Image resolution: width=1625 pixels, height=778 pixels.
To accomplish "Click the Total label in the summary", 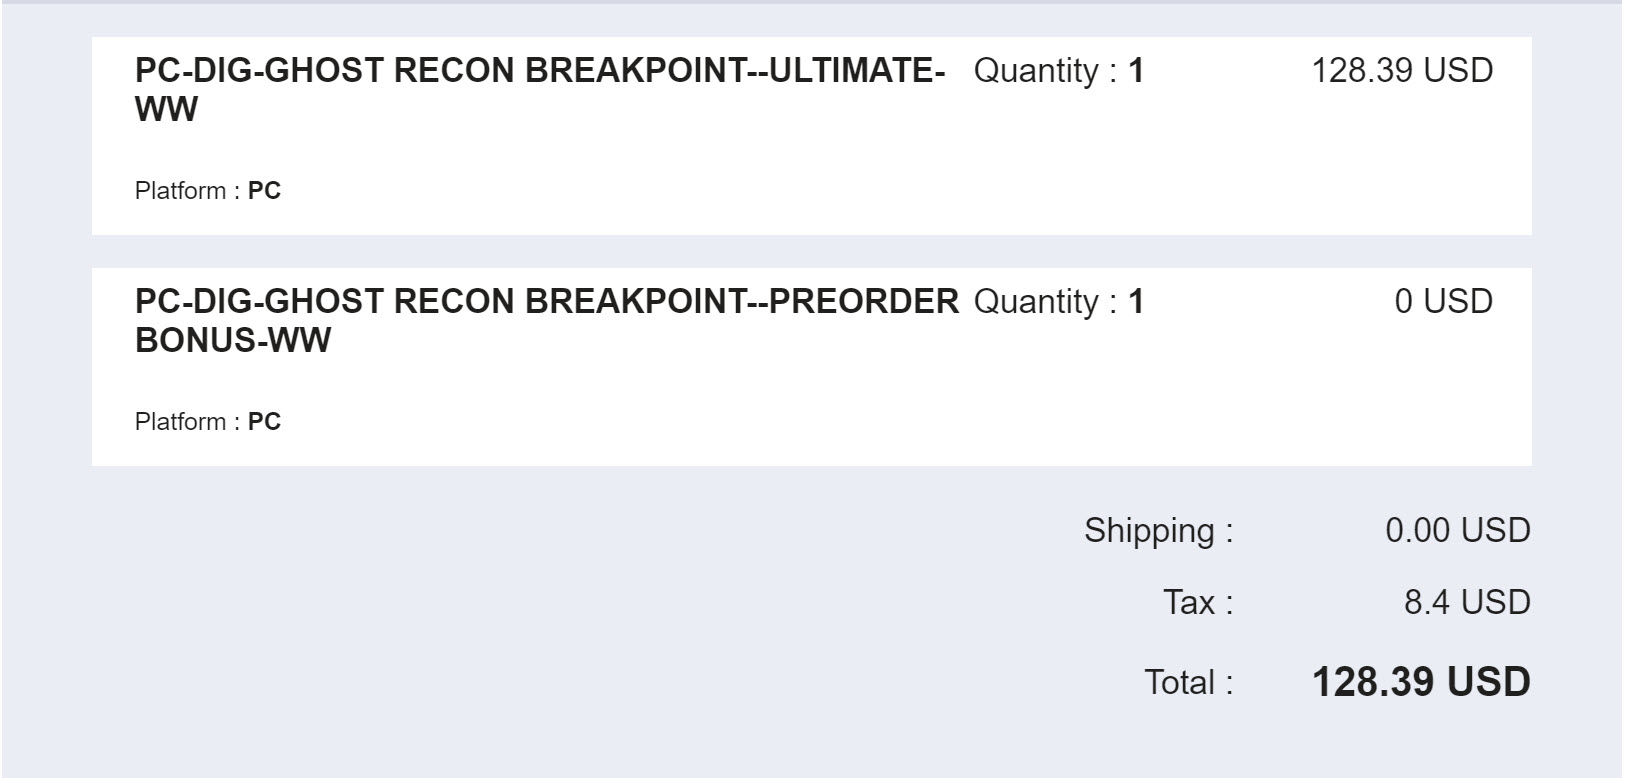I will tap(1188, 683).
